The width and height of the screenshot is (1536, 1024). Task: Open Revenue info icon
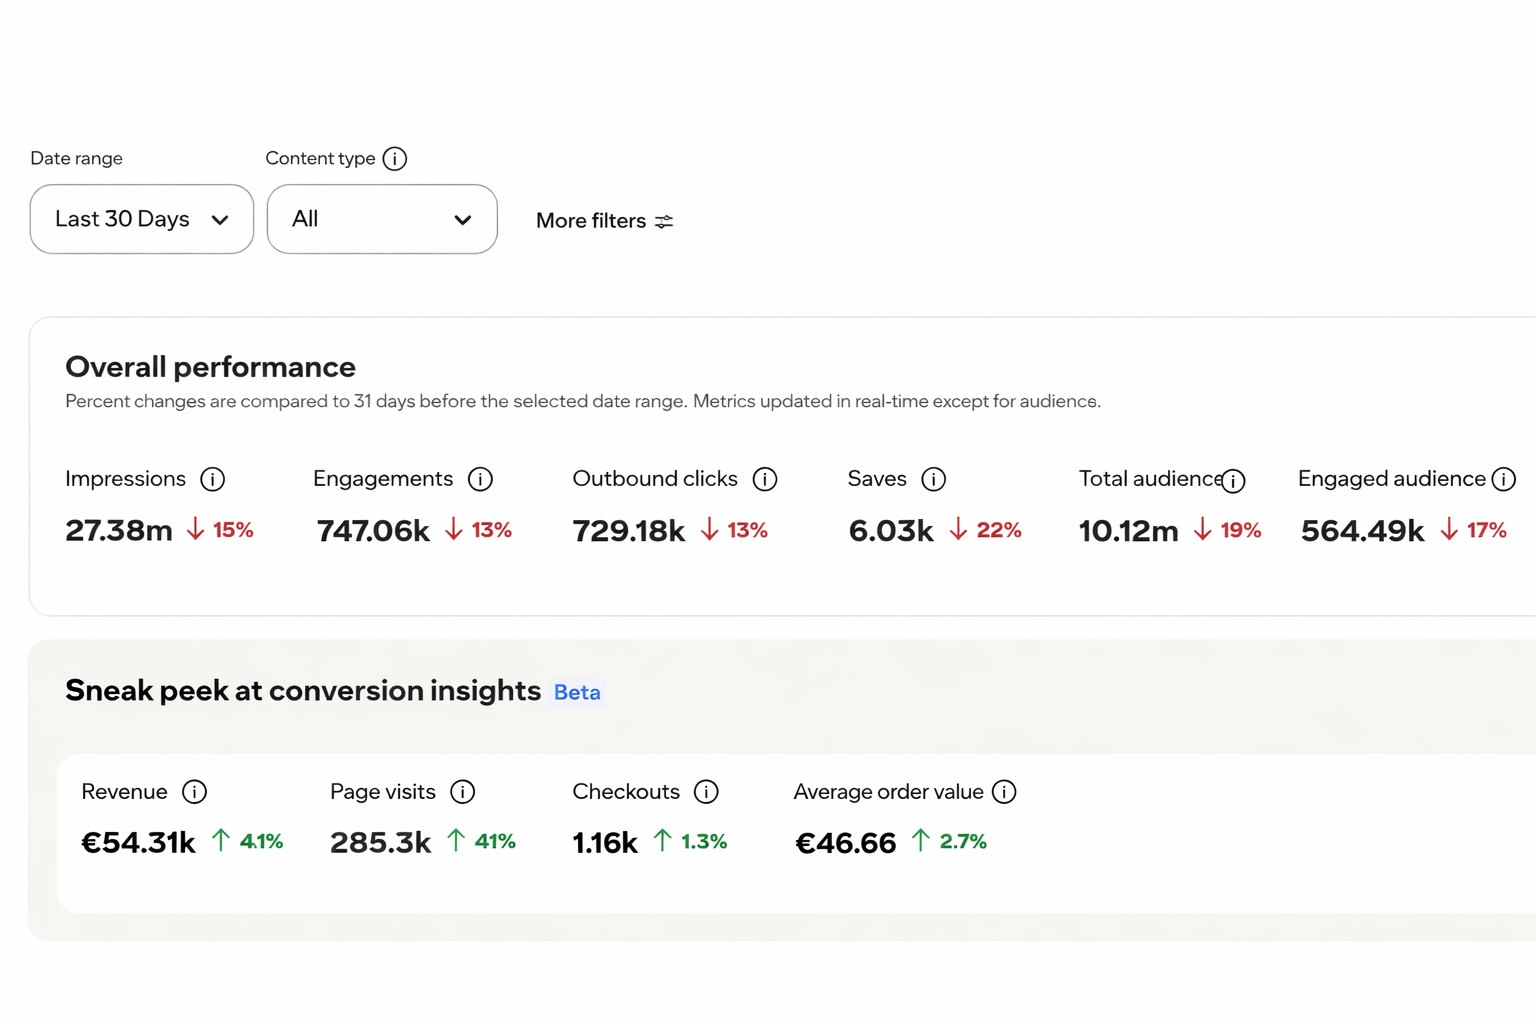point(194,792)
